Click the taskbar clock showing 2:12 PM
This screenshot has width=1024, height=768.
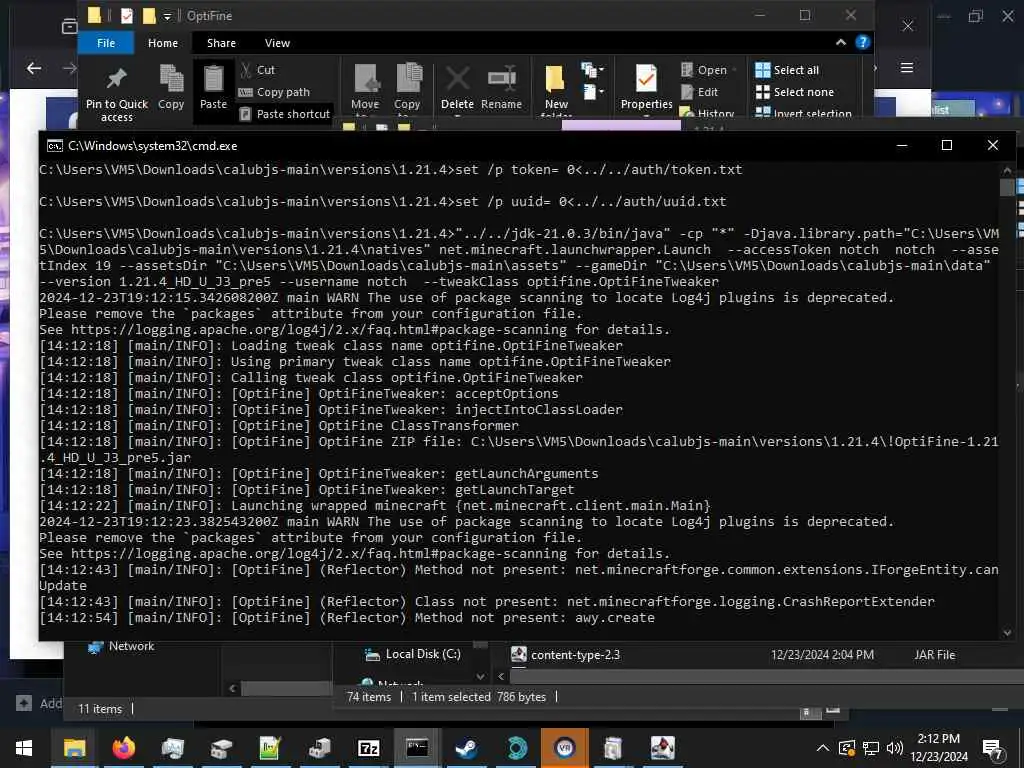939,748
